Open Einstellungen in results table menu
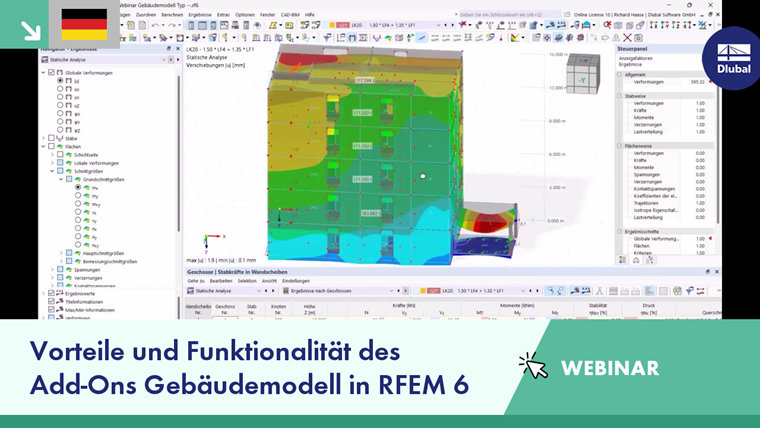 [x=296, y=281]
